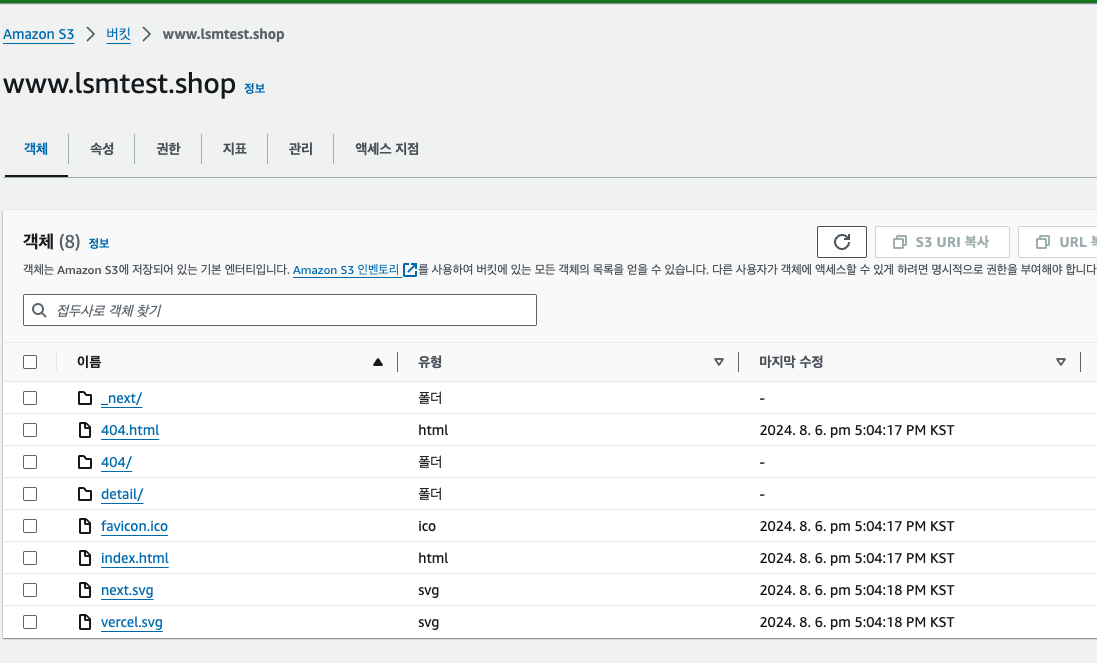Switch to the 권한 tab

tap(168, 149)
